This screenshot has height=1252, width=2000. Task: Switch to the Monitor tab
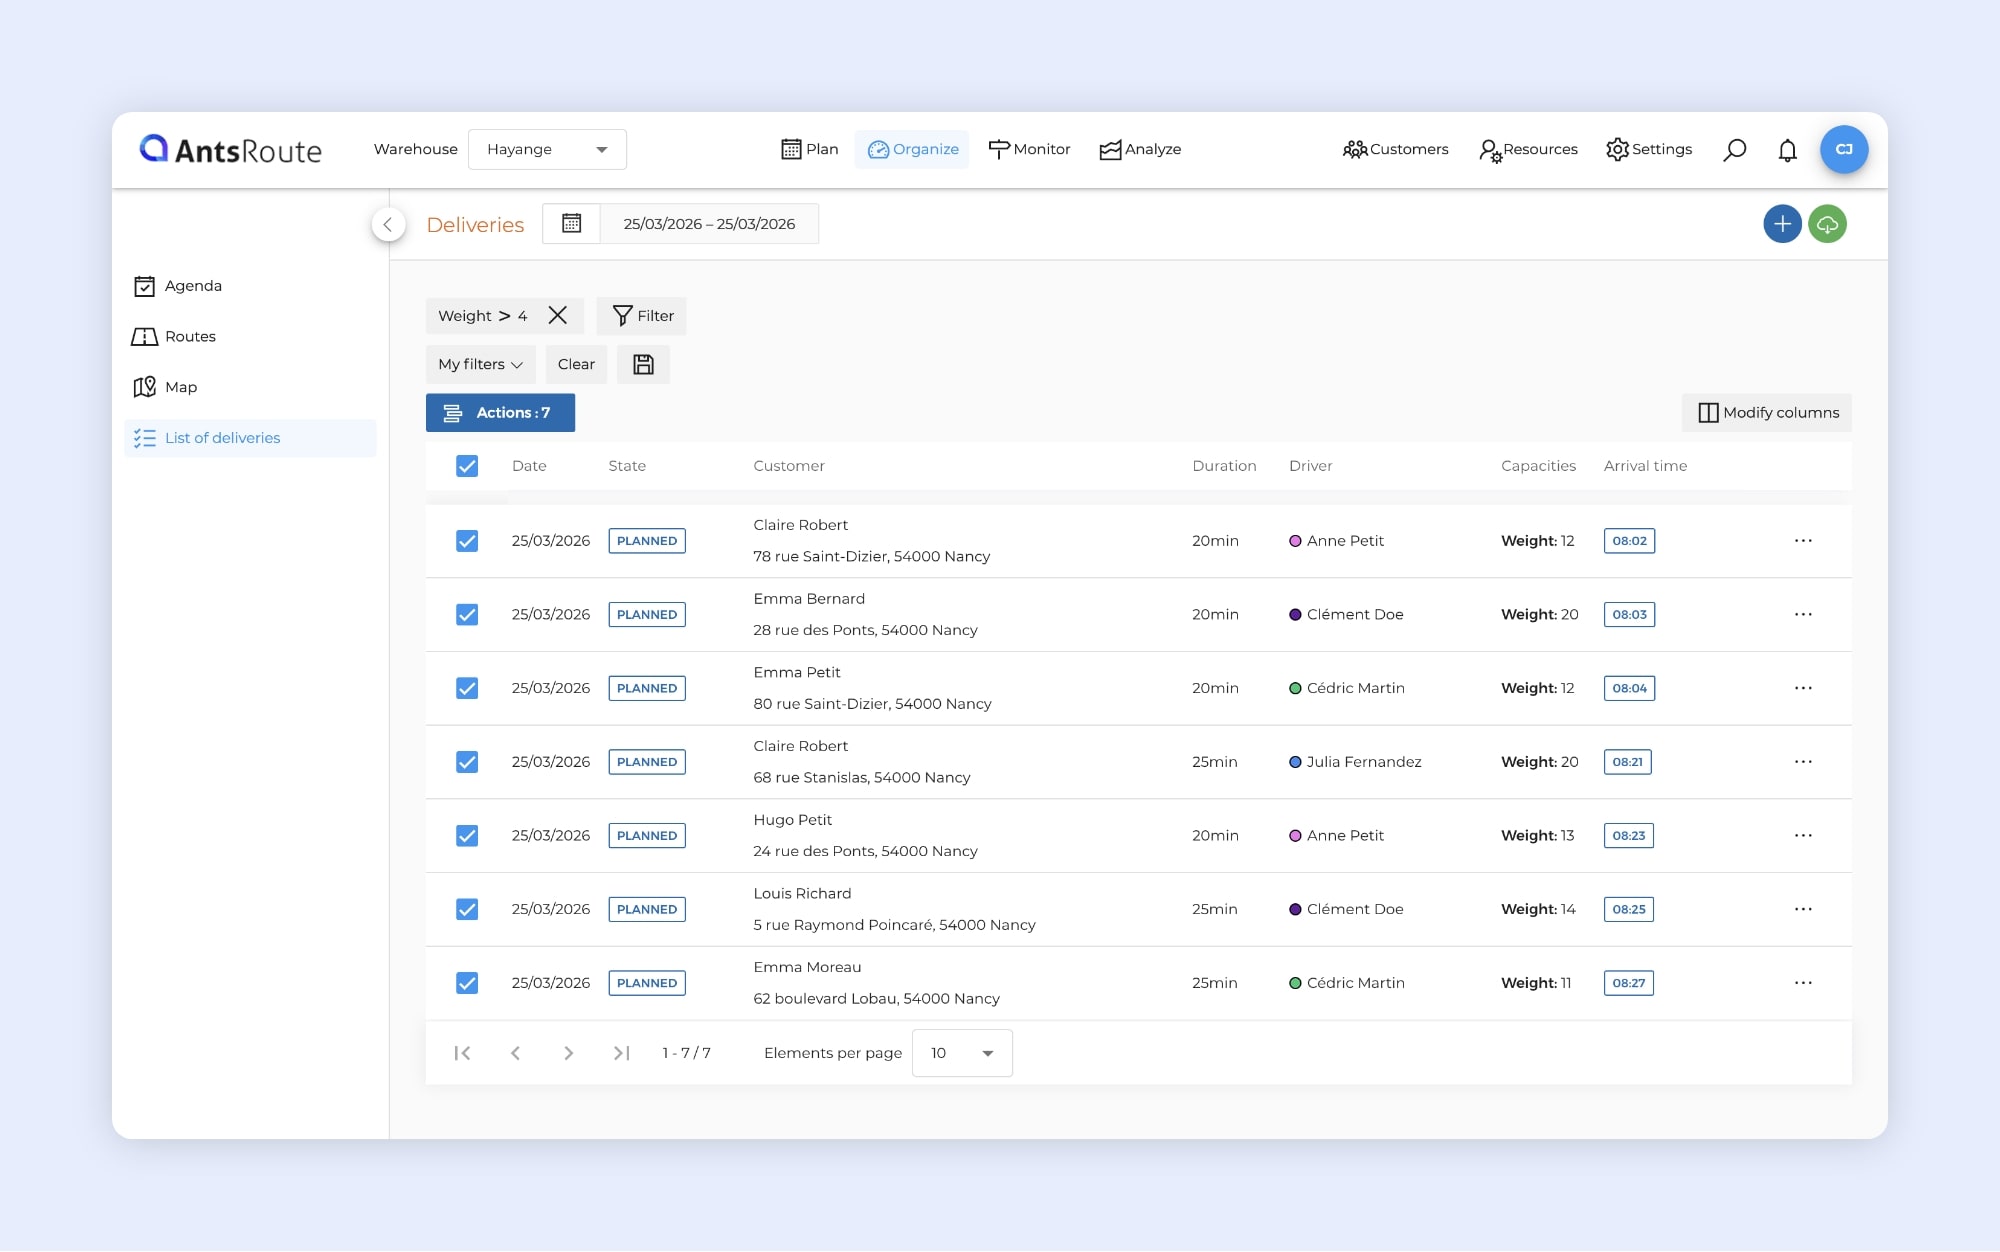pyautogui.click(x=1029, y=150)
